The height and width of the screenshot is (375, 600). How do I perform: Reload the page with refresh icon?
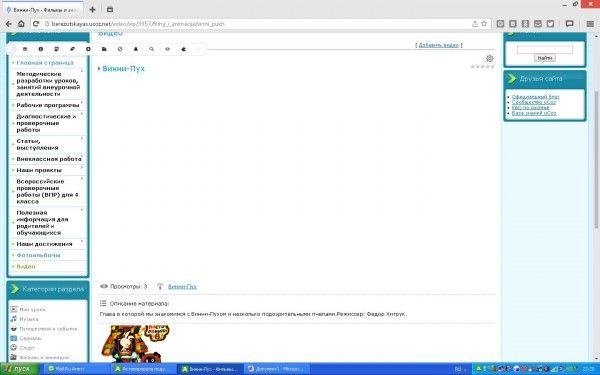36,24
